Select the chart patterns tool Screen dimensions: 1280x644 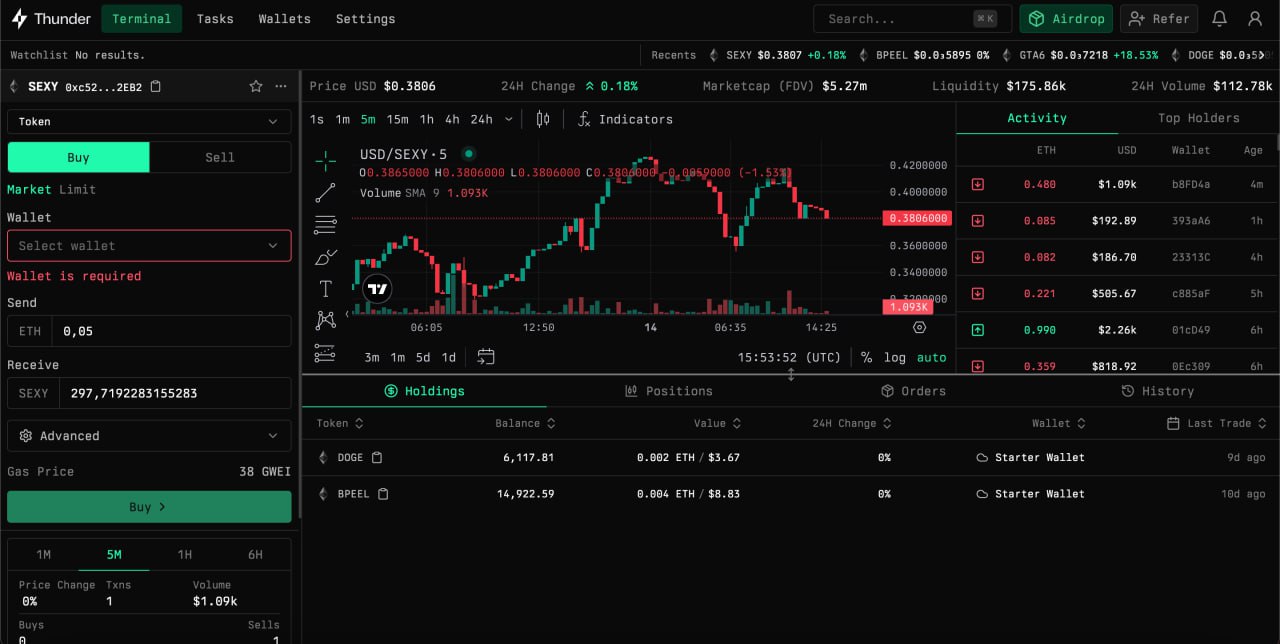coord(325,320)
